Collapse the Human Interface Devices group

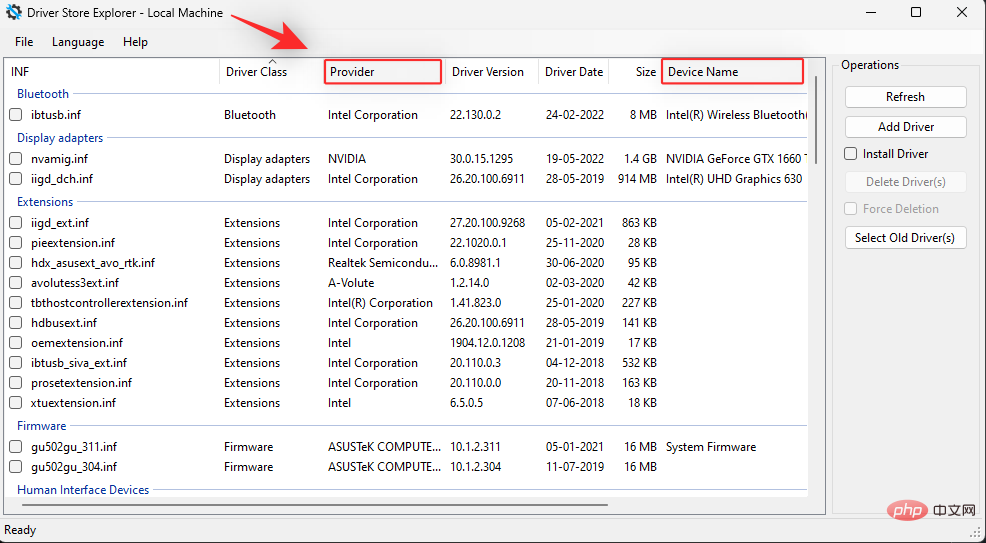pos(83,490)
